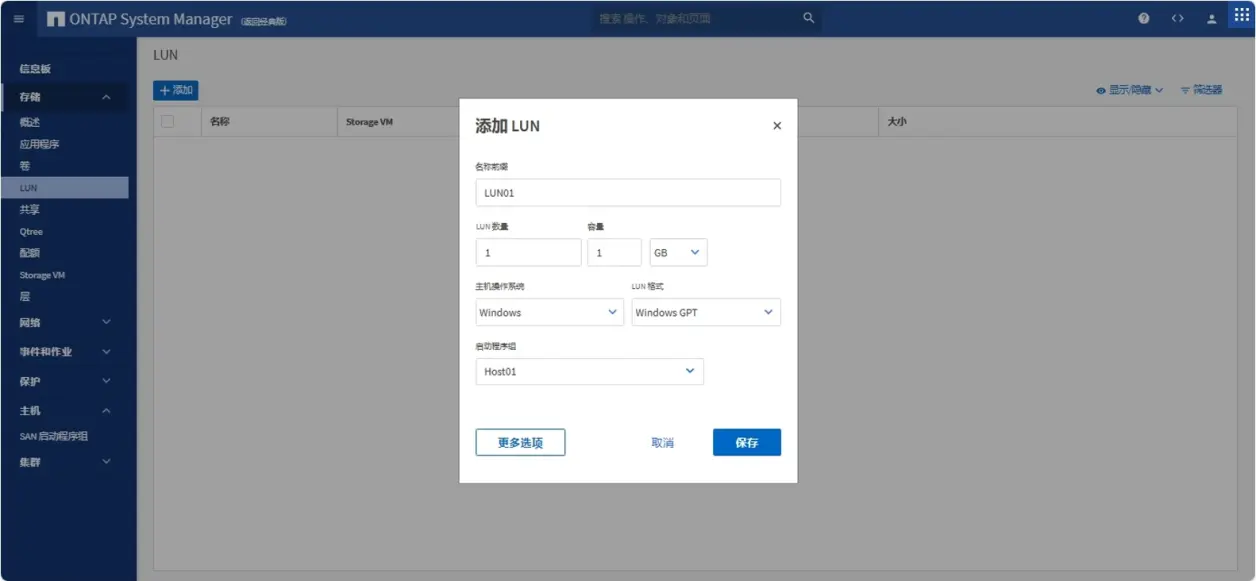Click the 更多选项 button

520,442
